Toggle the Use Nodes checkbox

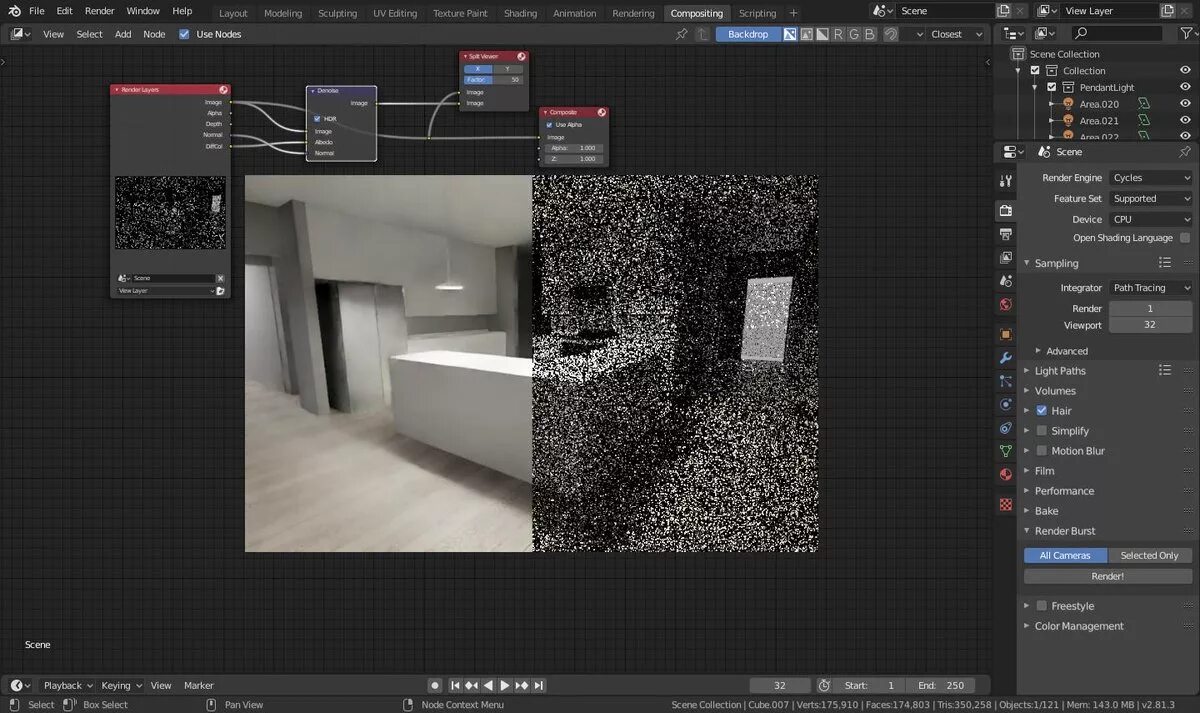[184, 34]
